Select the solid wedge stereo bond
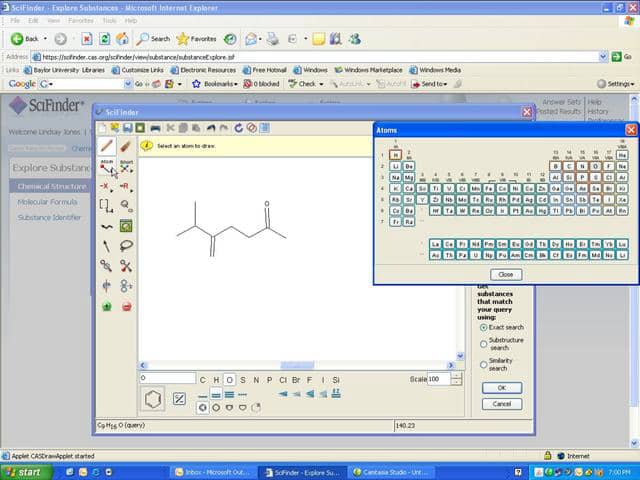Screen dimensions: 640x480 (282, 394)
